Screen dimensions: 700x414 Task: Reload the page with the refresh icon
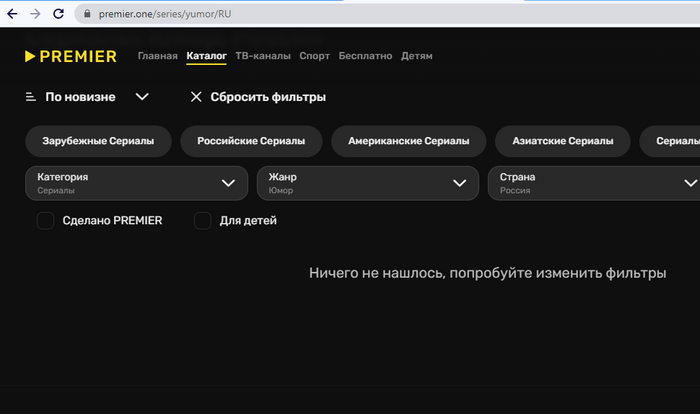pos(59,14)
